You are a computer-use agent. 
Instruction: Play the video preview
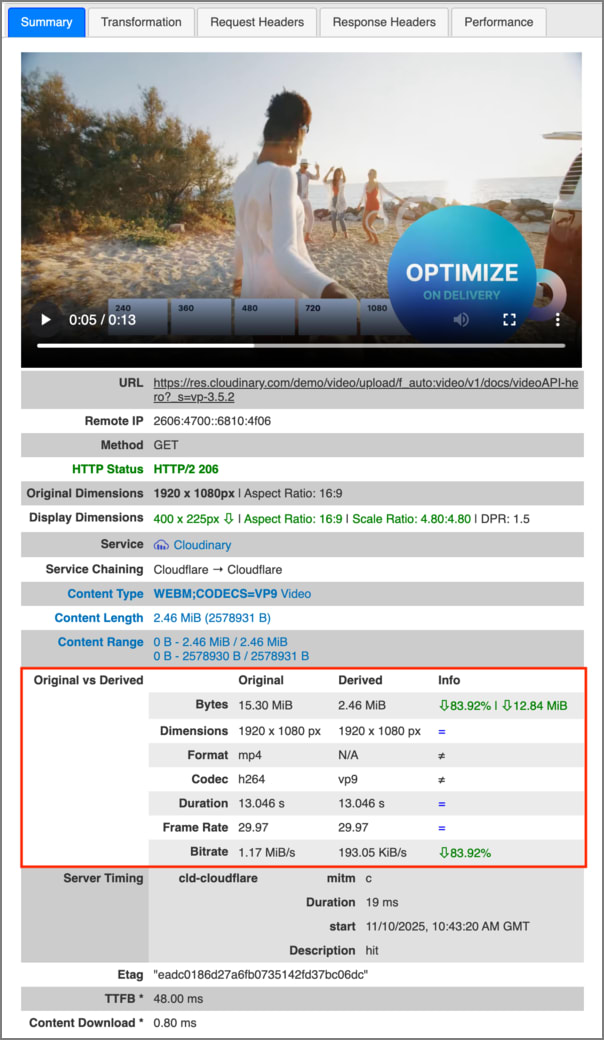45,320
